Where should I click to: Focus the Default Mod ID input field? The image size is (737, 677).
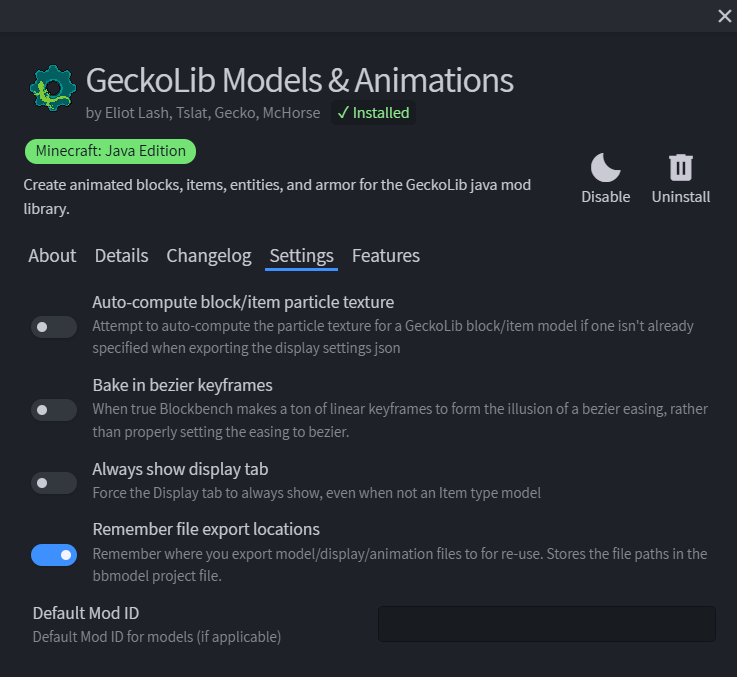coord(547,624)
